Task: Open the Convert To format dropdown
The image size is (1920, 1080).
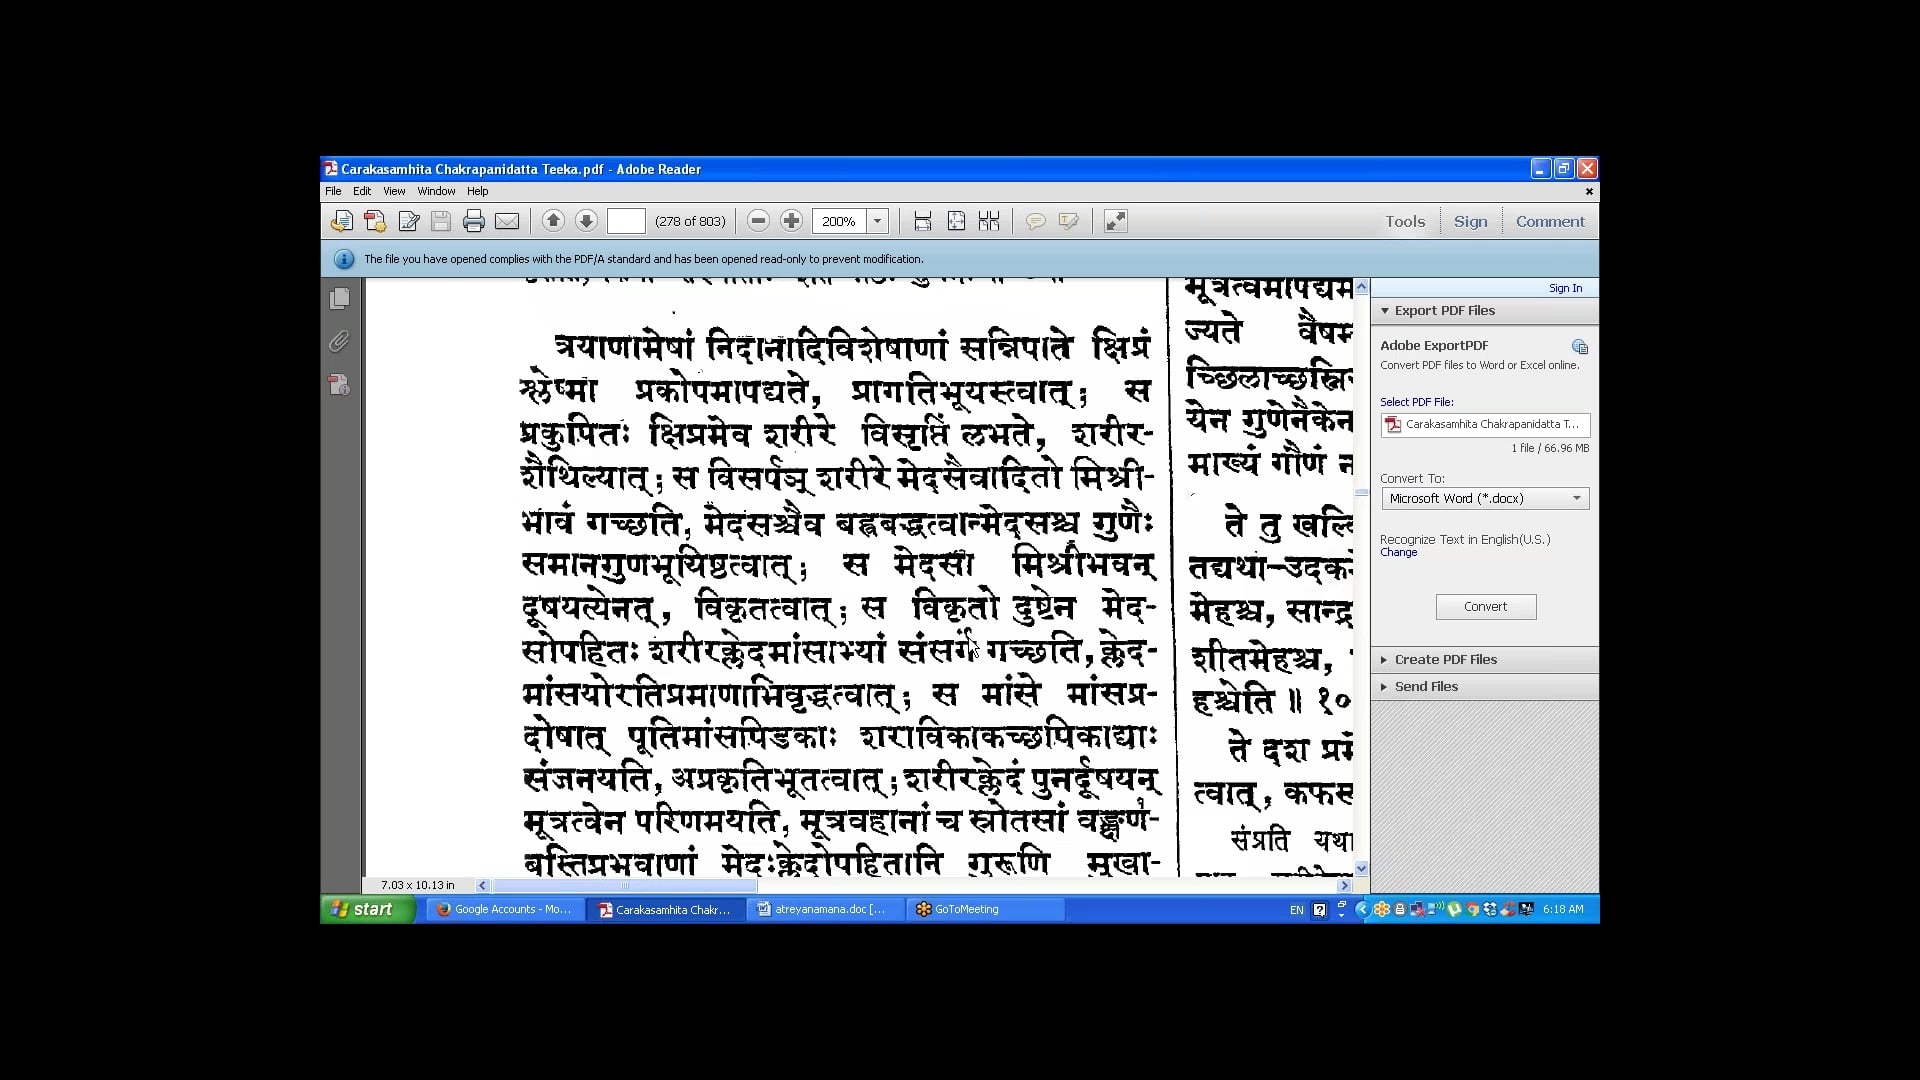Action: coord(1485,498)
